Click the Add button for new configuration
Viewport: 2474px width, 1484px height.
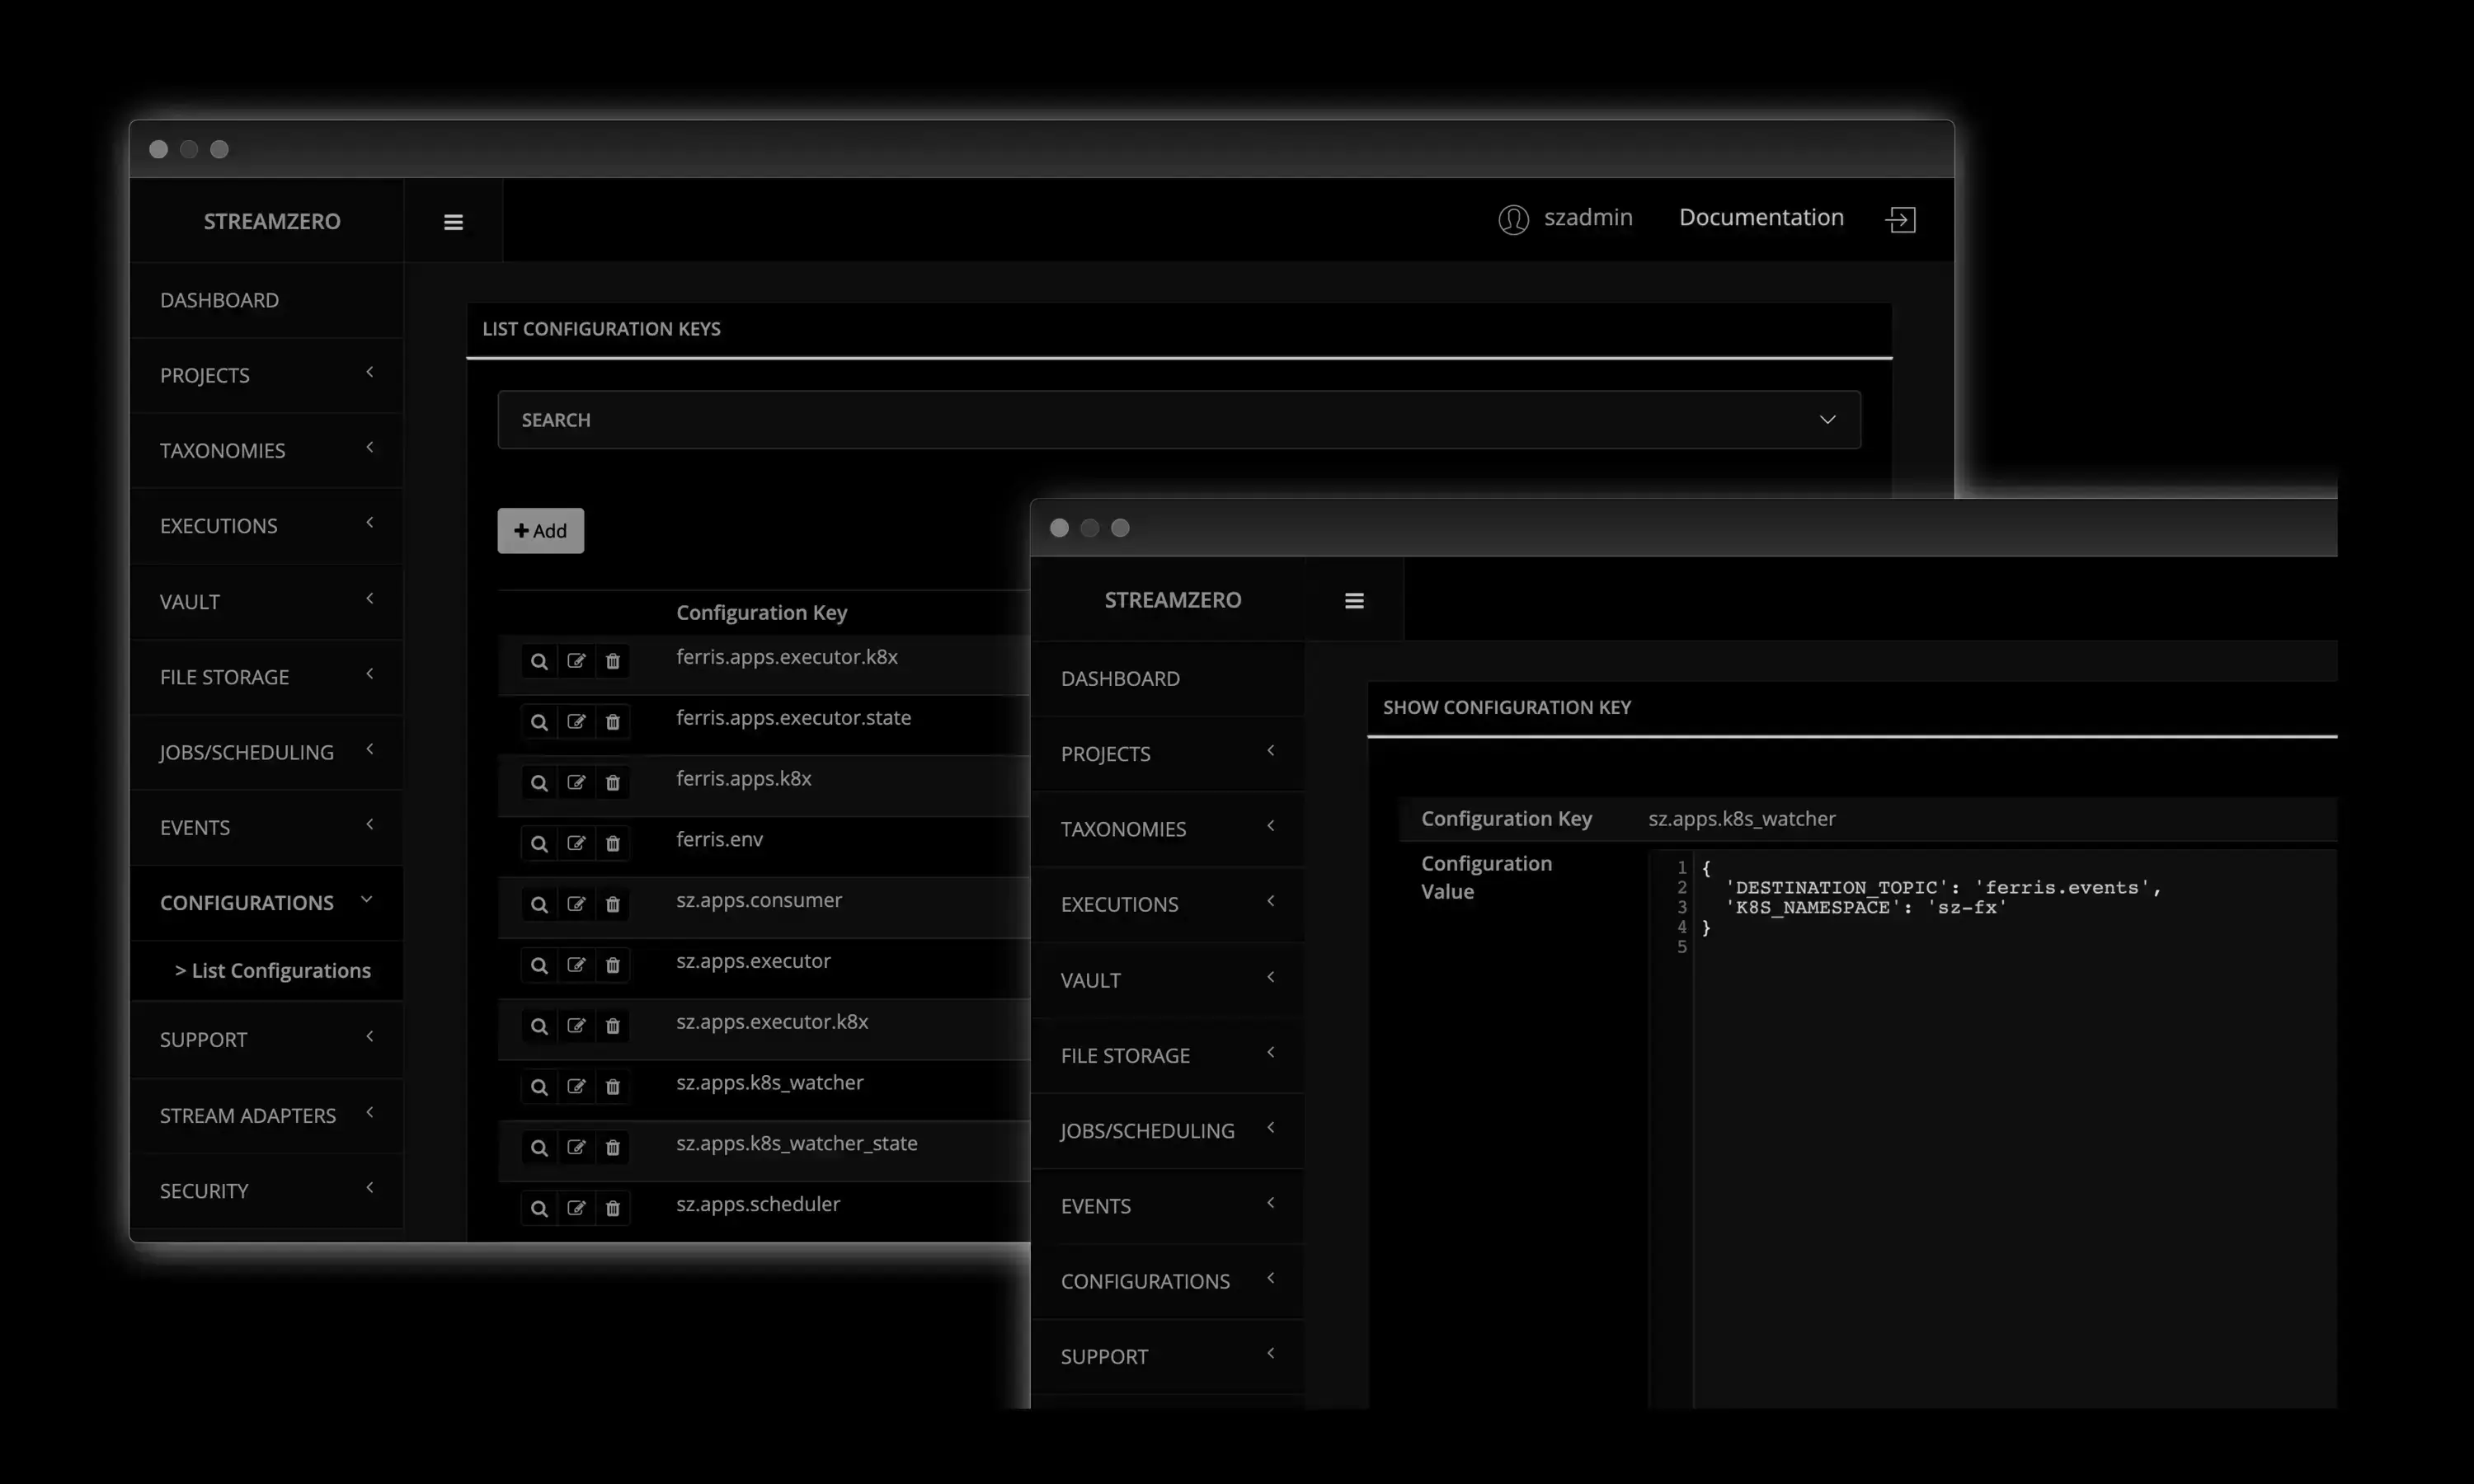click(540, 530)
